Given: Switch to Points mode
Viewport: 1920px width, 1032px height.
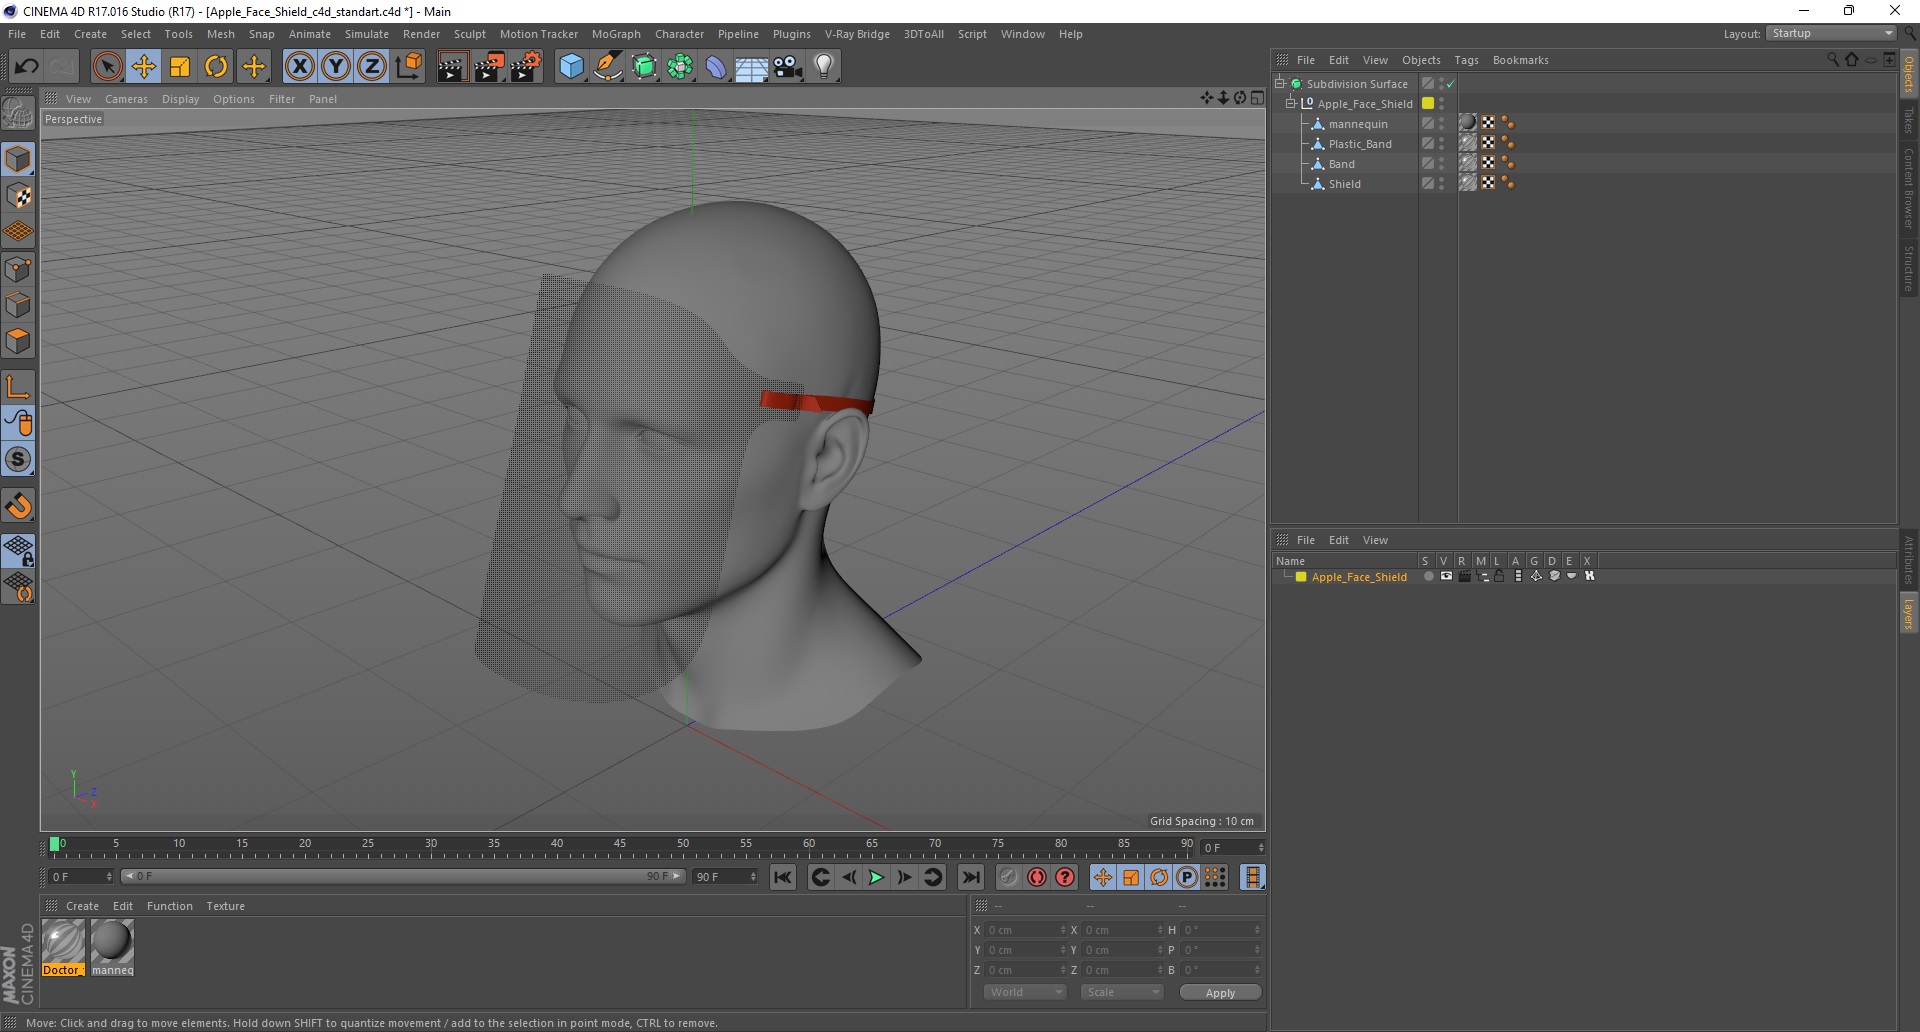Looking at the screenshot, I should (x=18, y=269).
